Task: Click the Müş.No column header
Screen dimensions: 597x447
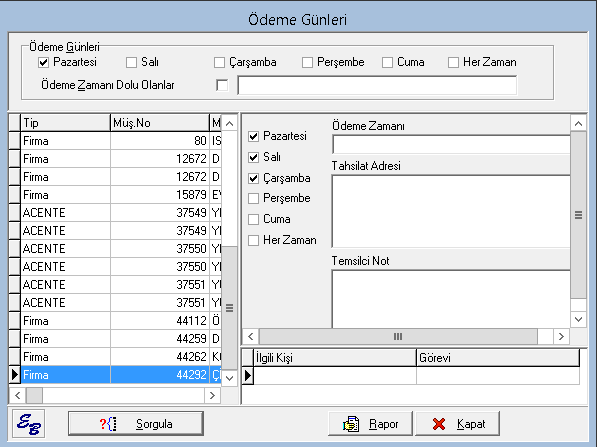Action: pyautogui.click(x=160, y=123)
